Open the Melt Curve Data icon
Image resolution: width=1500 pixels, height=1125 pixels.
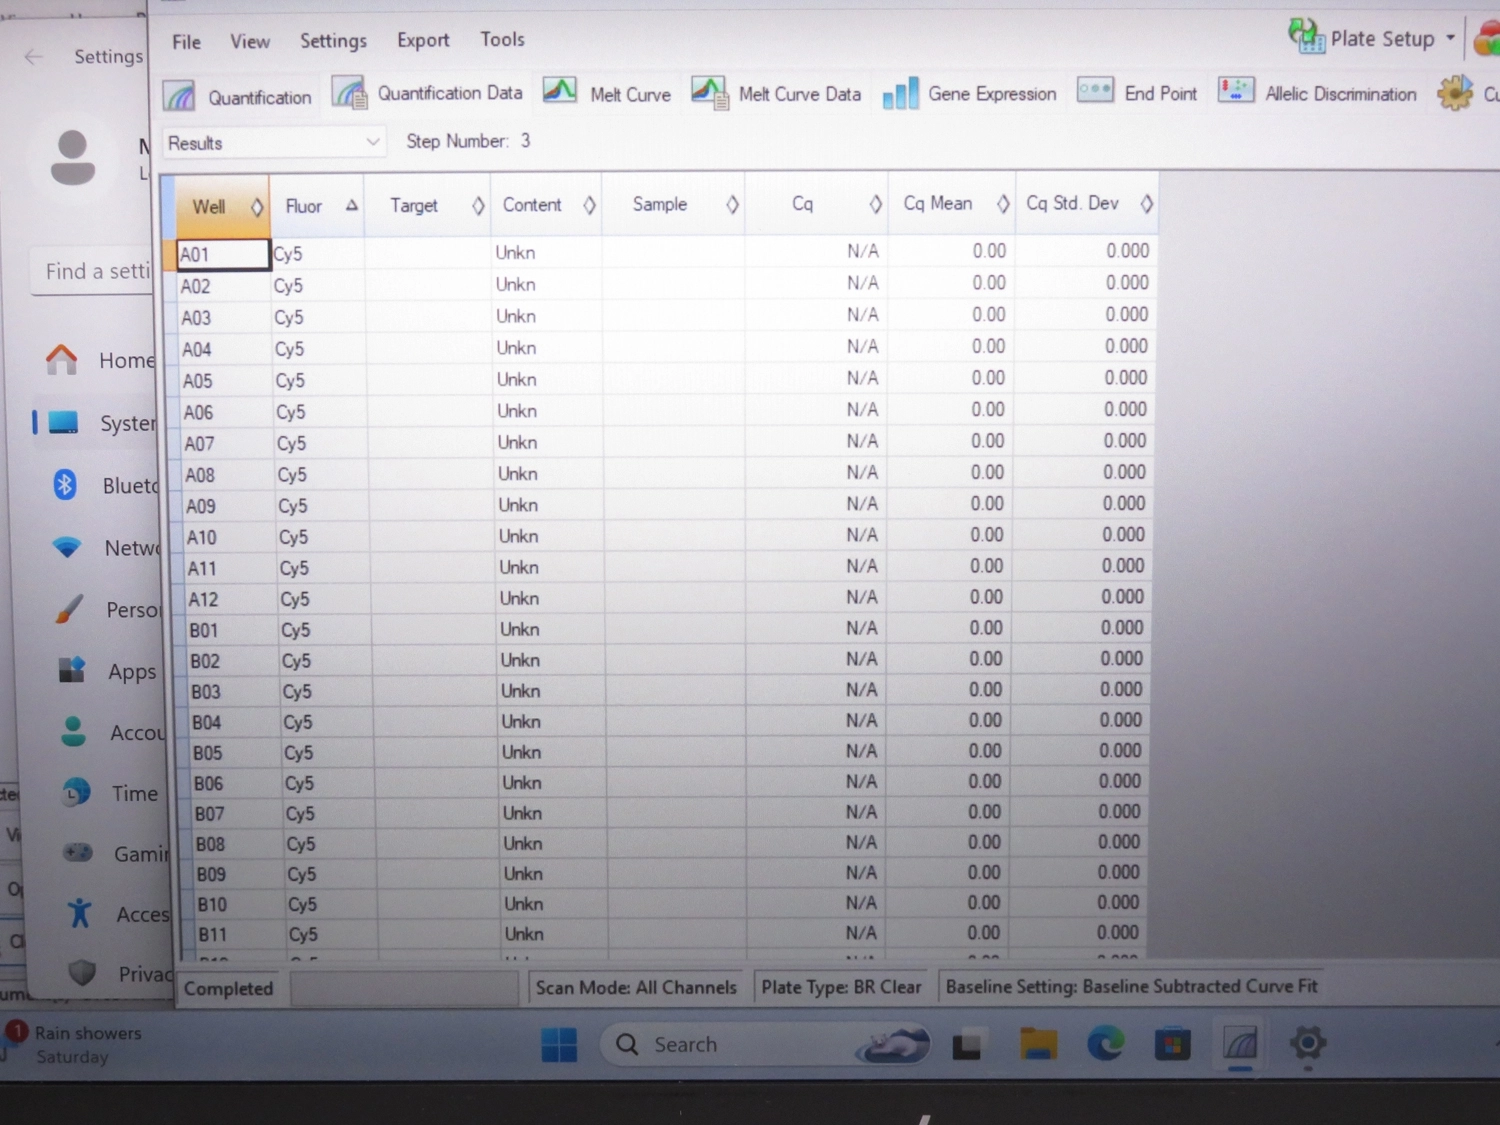[709, 94]
